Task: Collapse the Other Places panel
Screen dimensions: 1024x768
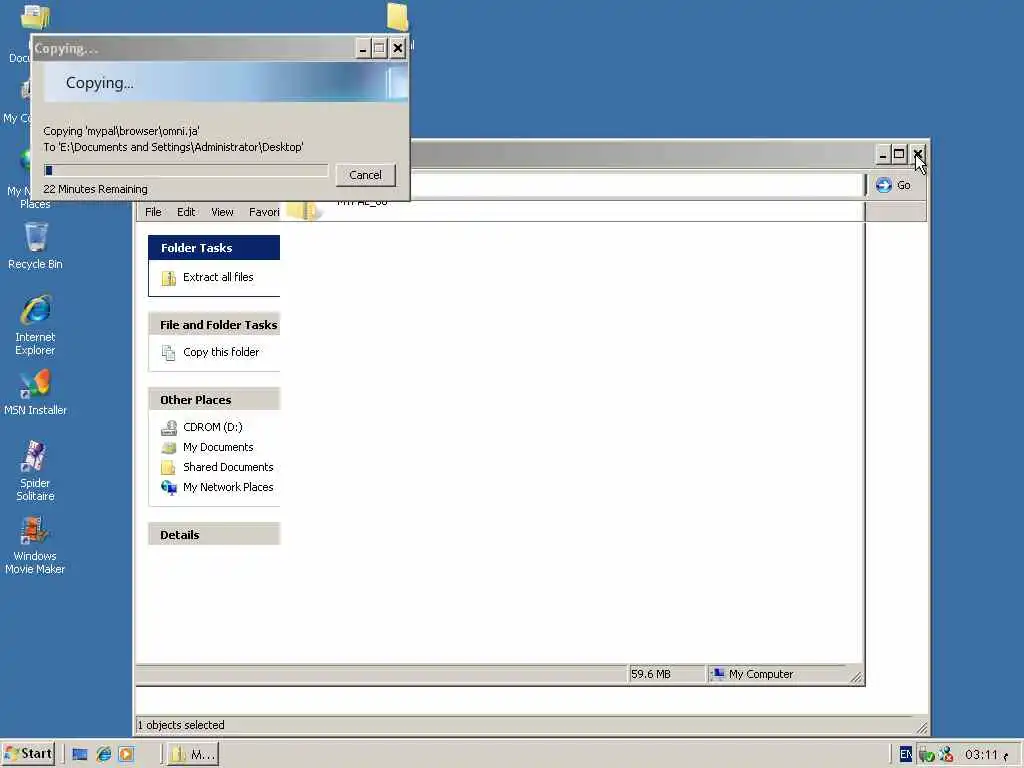Action: [x=214, y=399]
